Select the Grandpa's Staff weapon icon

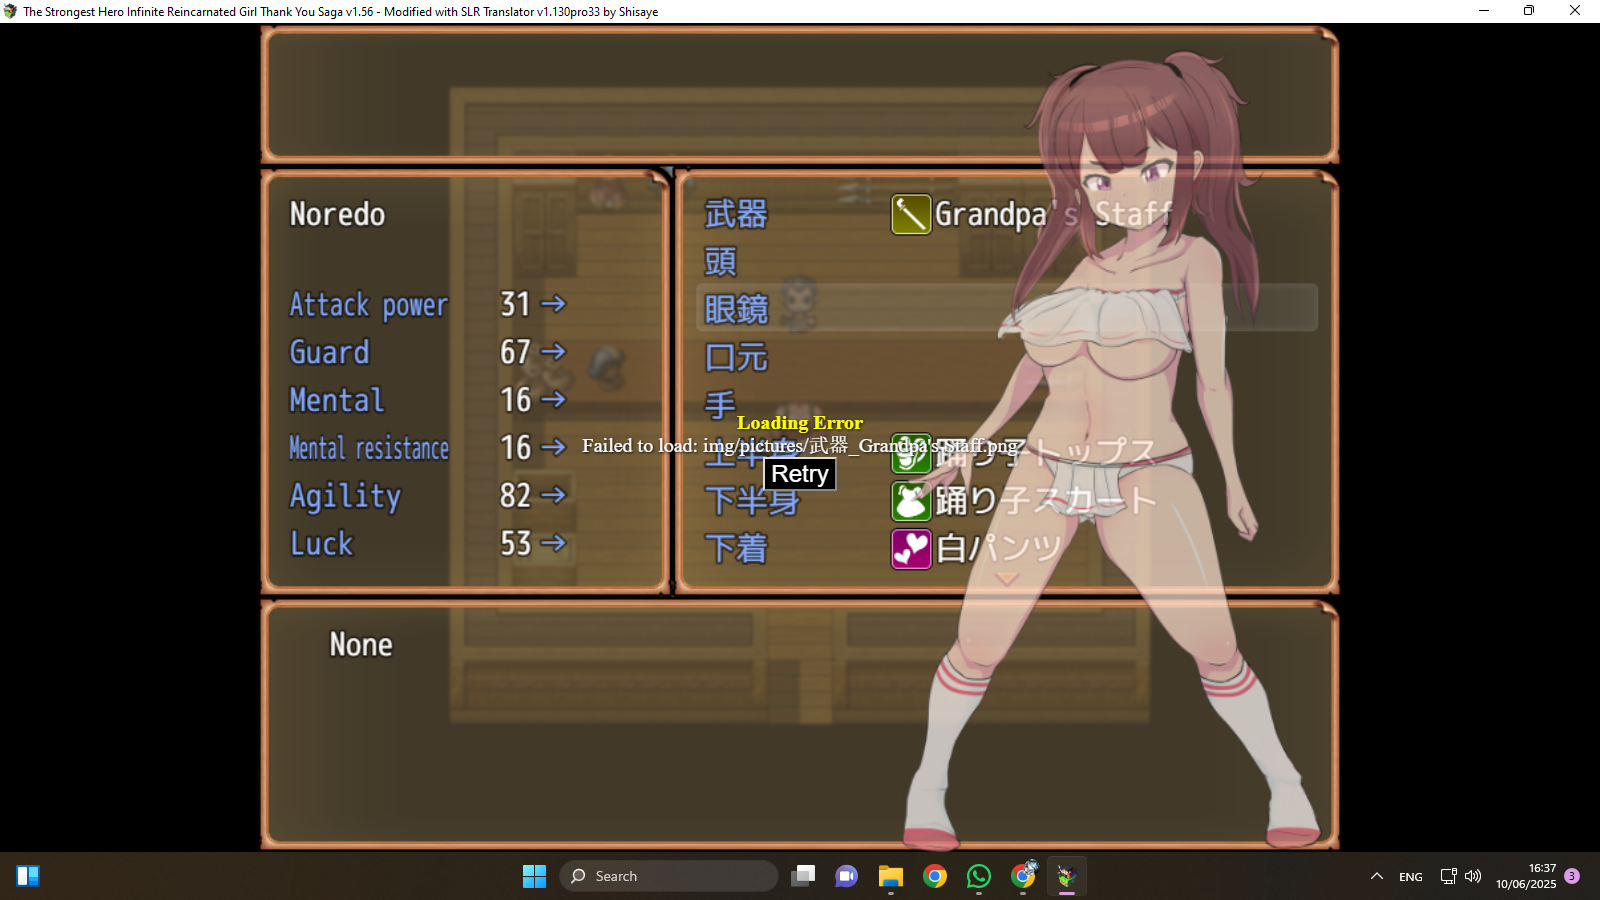910,214
